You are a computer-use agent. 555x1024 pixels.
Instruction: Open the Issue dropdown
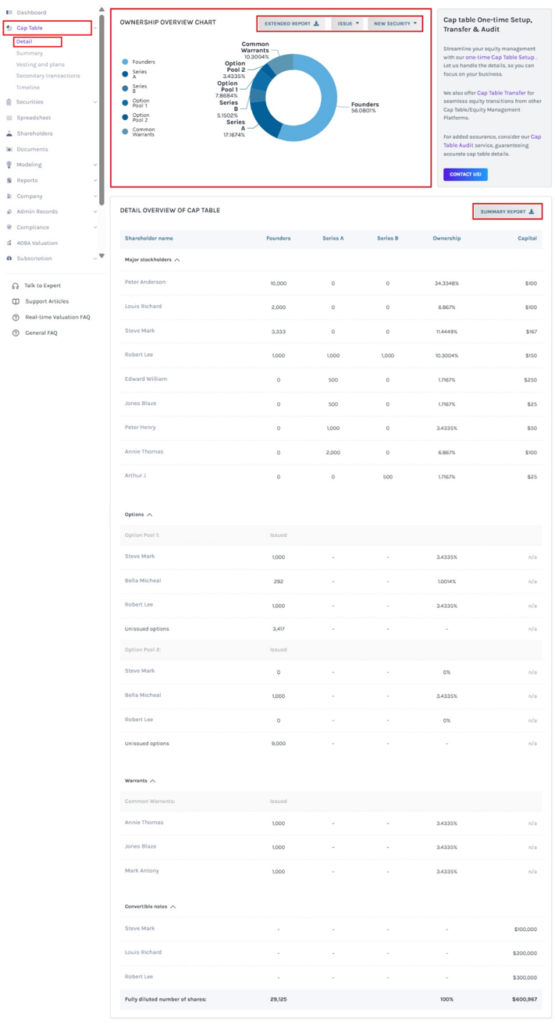(x=348, y=24)
